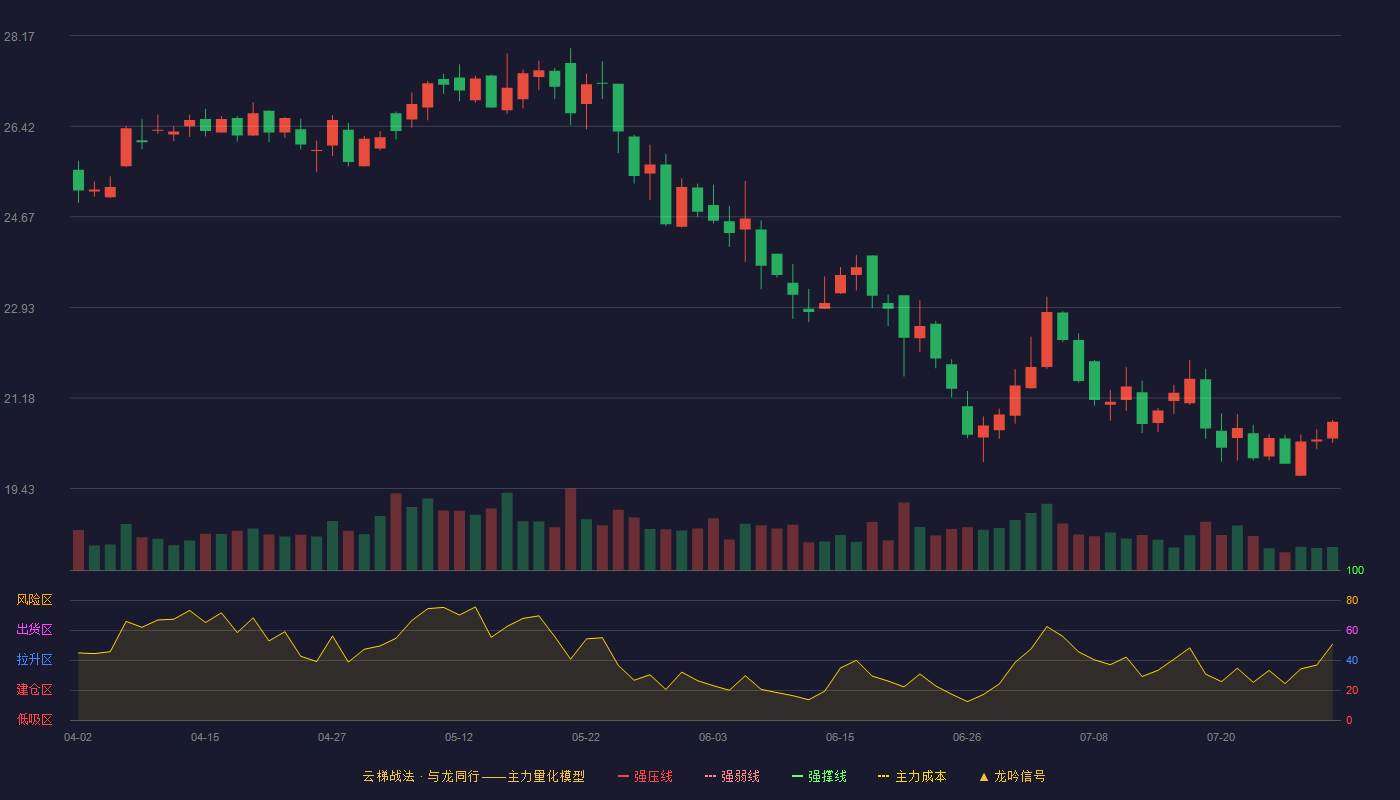Screen dimensions: 1400x800
Task: Select the 06-03 date label
Action: [x=713, y=737]
